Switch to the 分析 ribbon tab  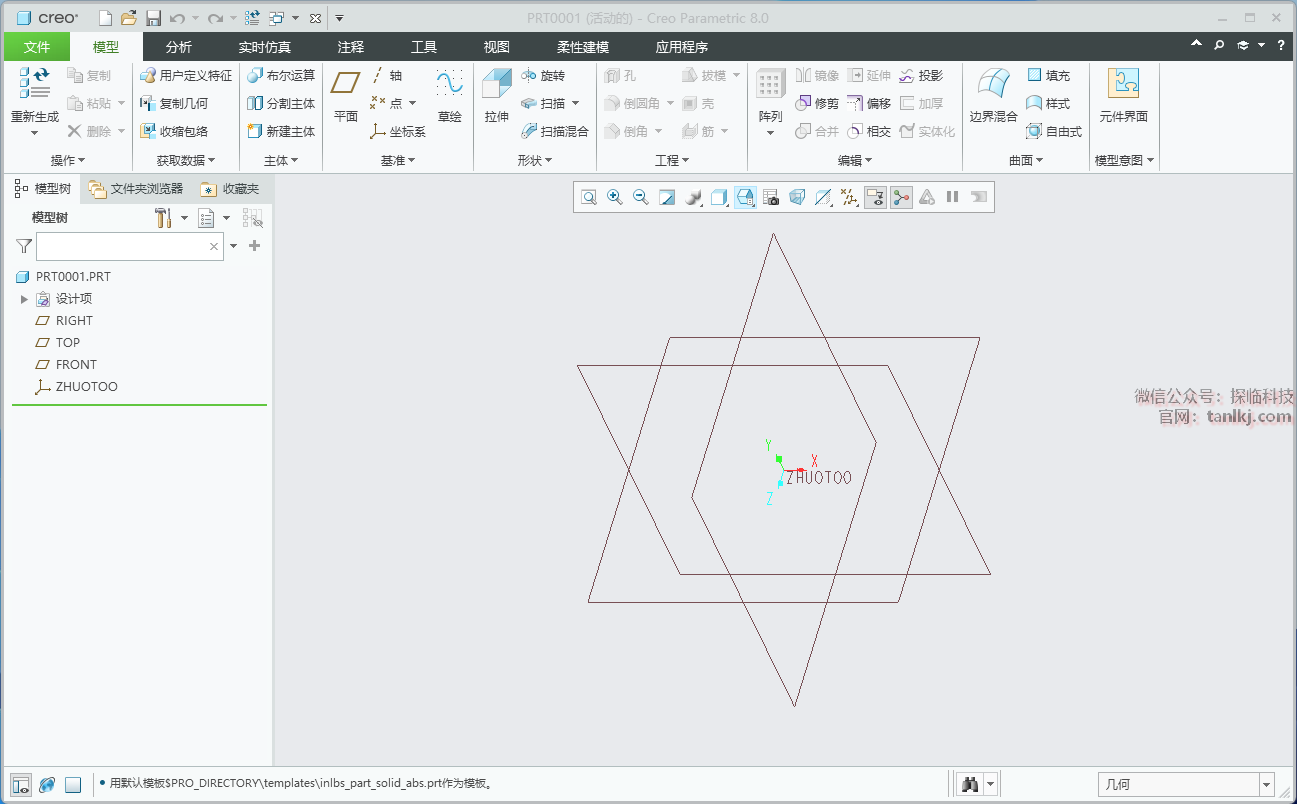pyautogui.click(x=179, y=47)
